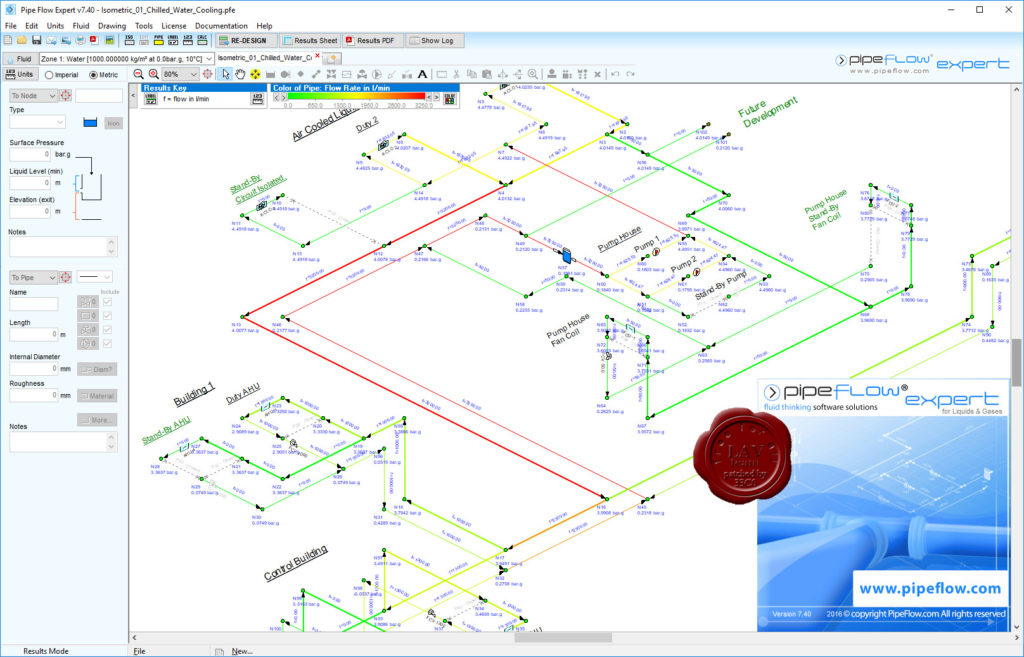Open a file using the folder icon

point(22,40)
